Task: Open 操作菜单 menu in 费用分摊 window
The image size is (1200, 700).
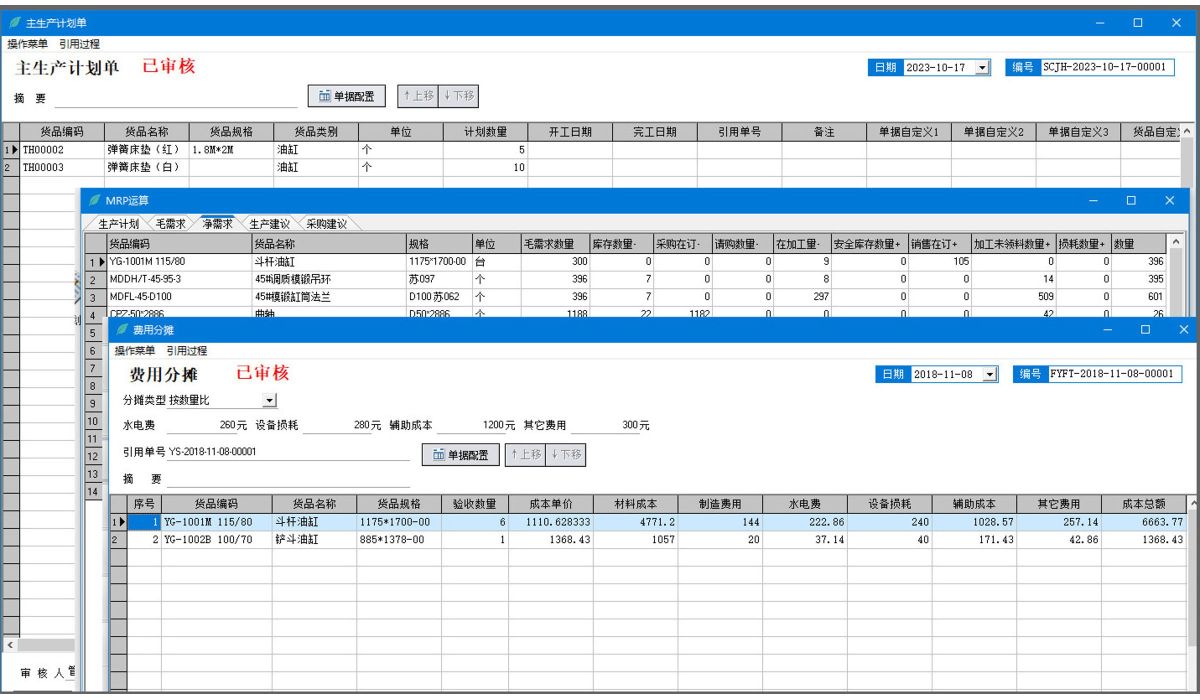Action: [135, 351]
